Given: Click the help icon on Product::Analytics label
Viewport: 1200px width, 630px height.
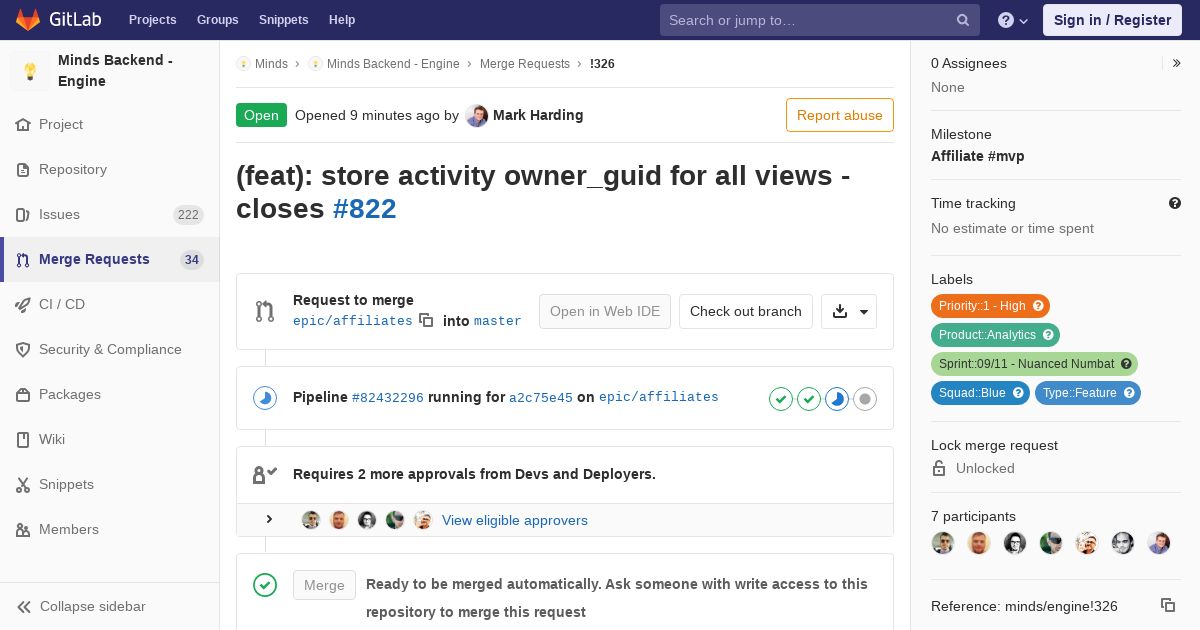Looking at the screenshot, I should 1048,335.
